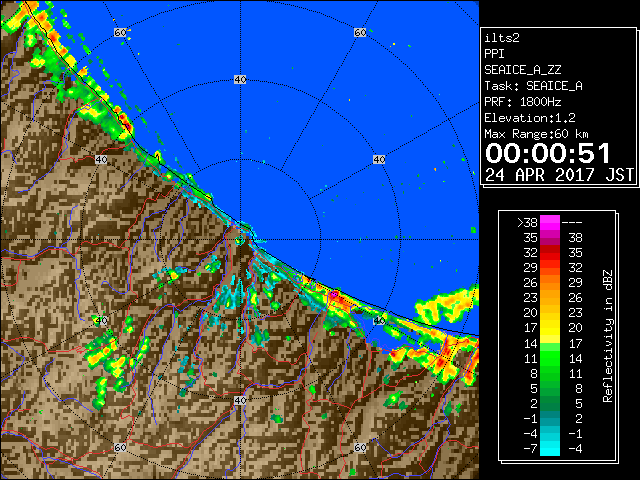Image resolution: width=640 pixels, height=480 pixels.
Task: Click the 00:00:51 timestamp
Action: tap(547, 153)
